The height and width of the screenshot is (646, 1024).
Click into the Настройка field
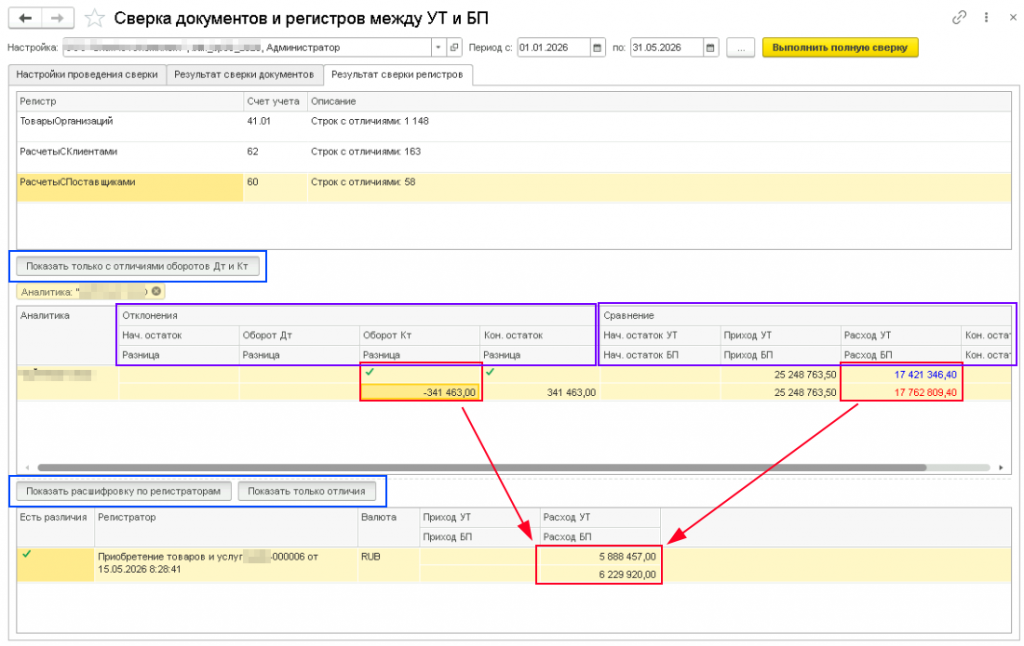click(247, 48)
